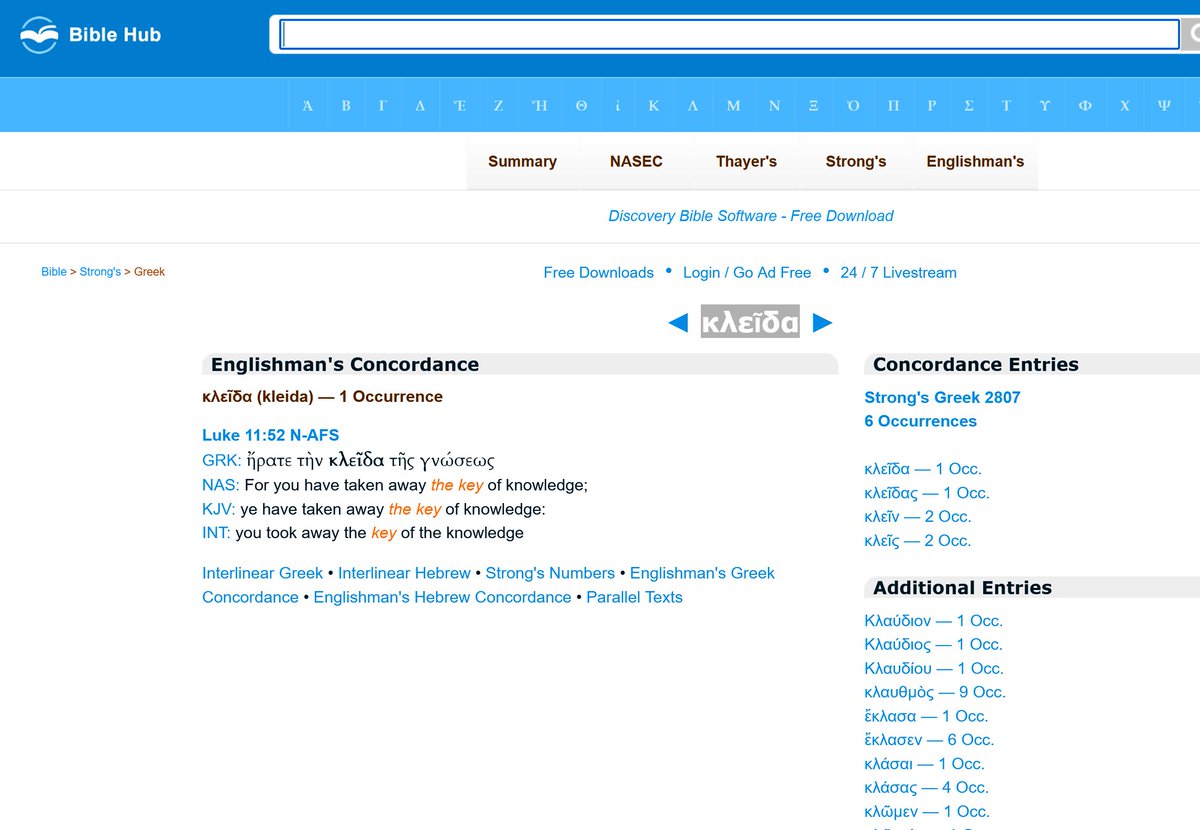Viewport: 1200px width, 830px height.
Task: Select Greek letter Phi in alphabet bar
Action: [1084, 105]
